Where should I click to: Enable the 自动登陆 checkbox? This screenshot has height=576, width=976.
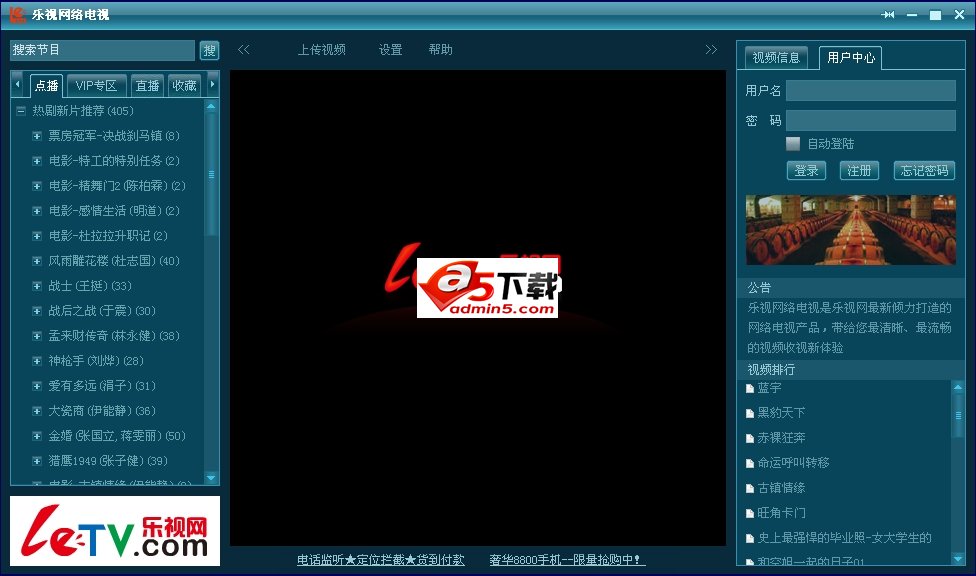click(793, 144)
